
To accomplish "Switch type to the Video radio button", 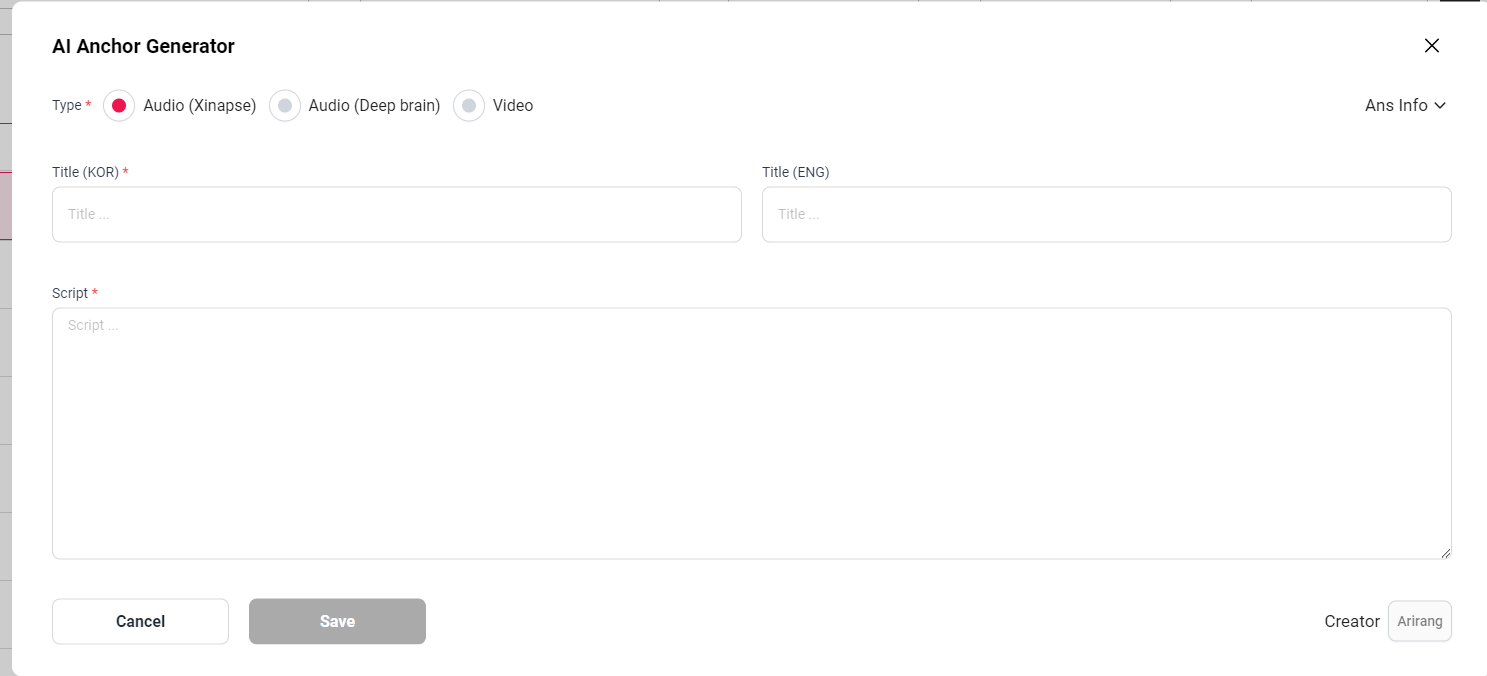I will [469, 106].
